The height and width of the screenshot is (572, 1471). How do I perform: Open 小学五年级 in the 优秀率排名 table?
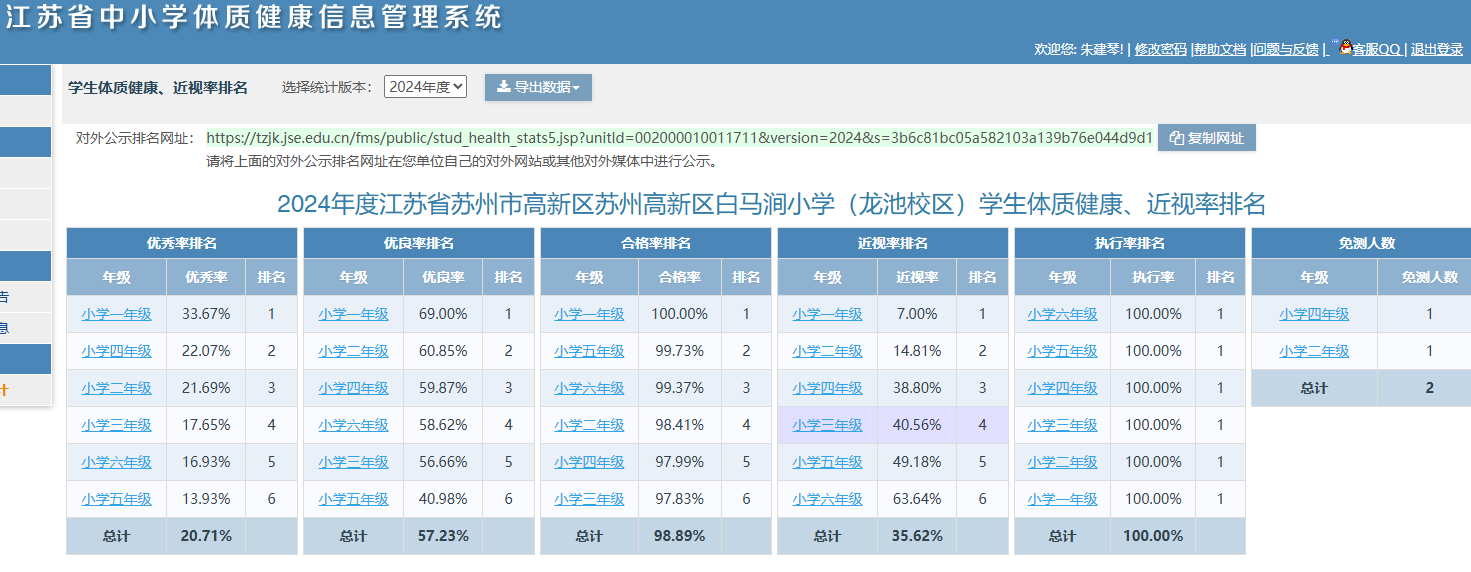coord(116,499)
